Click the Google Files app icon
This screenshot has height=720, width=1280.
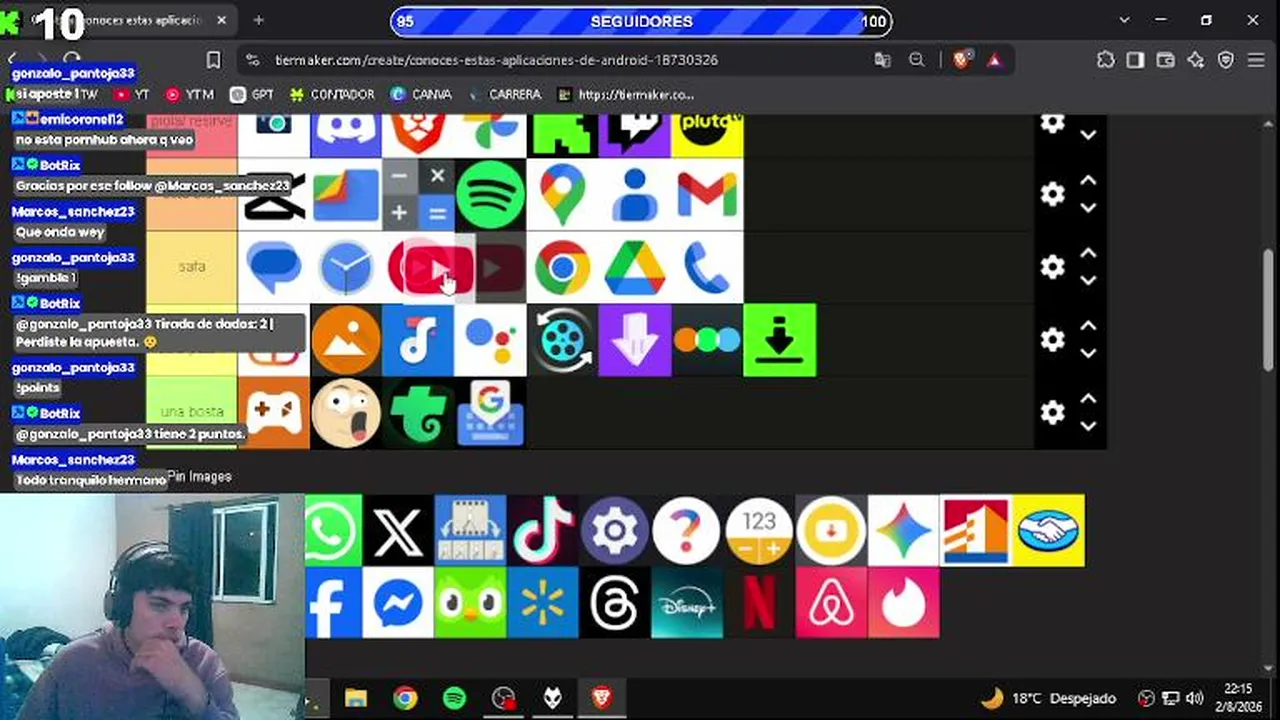point(346,195)
